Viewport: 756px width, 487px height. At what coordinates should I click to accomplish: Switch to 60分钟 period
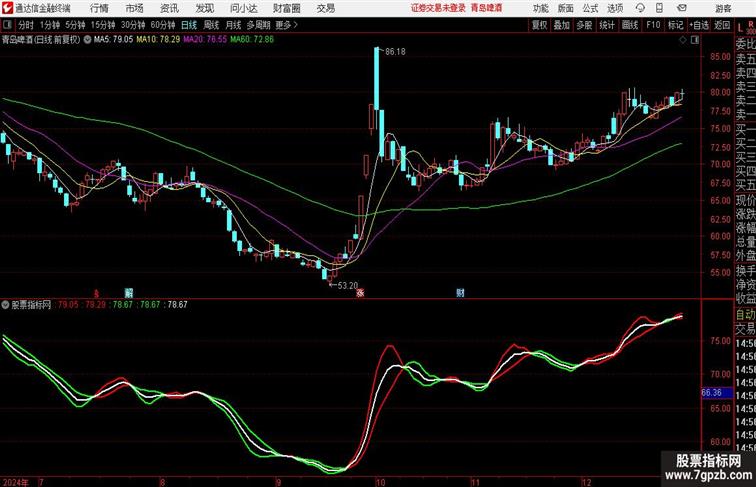[162, 25]
